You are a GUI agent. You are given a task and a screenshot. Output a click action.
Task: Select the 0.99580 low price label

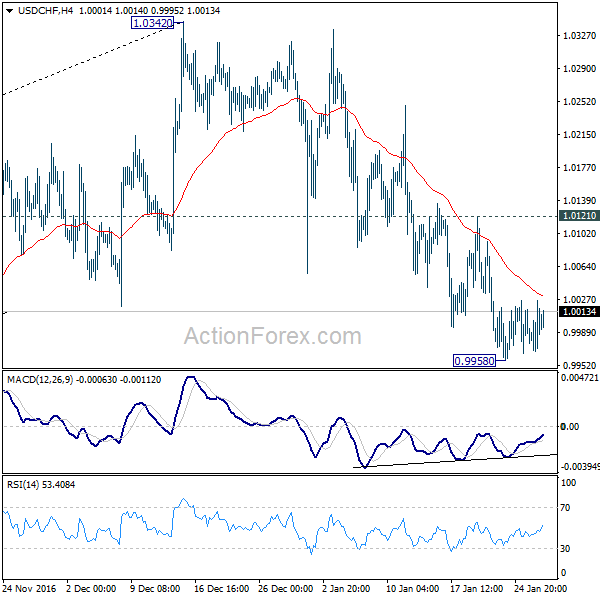tap(474, 360)
